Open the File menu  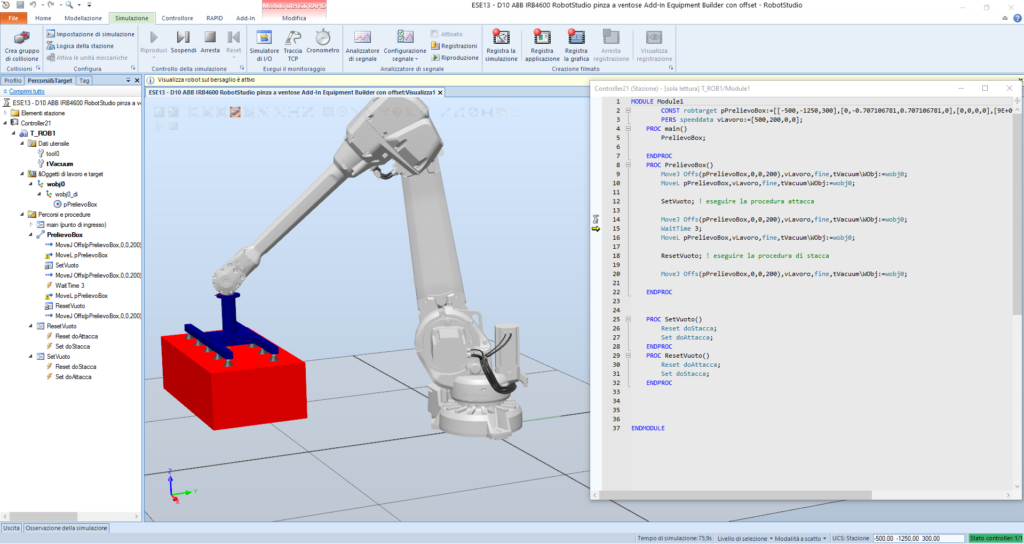coord(13,18)
